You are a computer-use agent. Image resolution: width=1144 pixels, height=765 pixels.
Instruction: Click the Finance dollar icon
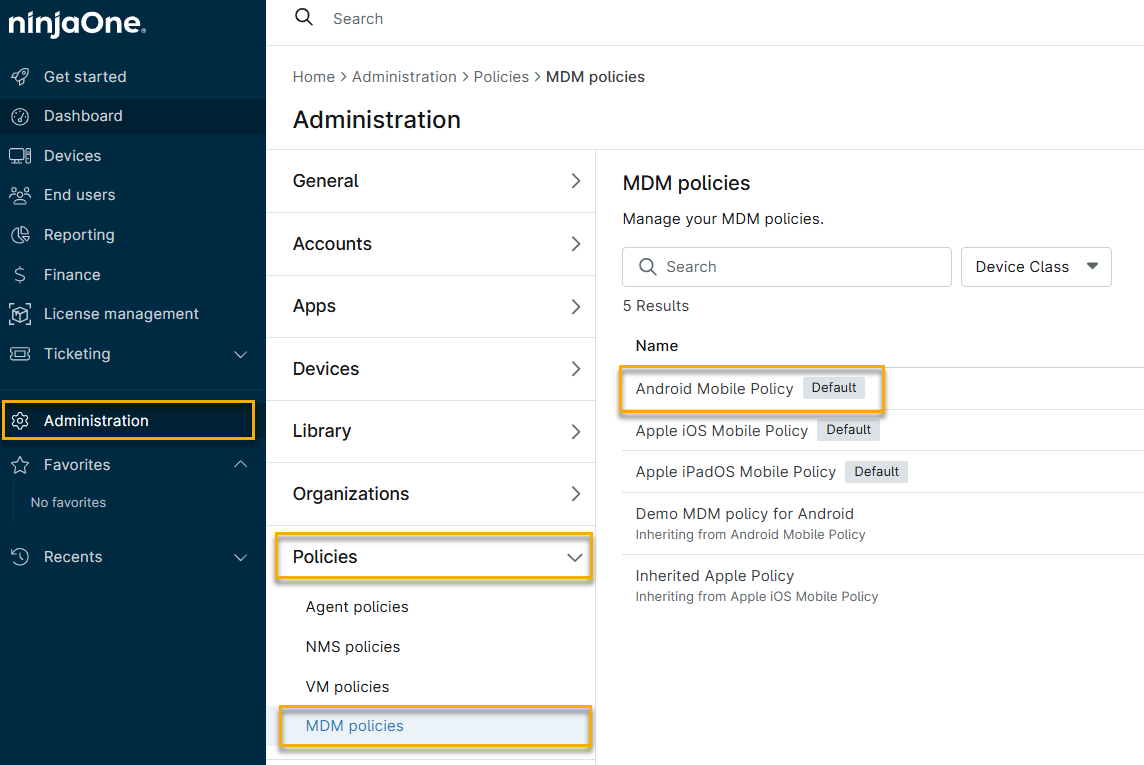pos(20,275)
